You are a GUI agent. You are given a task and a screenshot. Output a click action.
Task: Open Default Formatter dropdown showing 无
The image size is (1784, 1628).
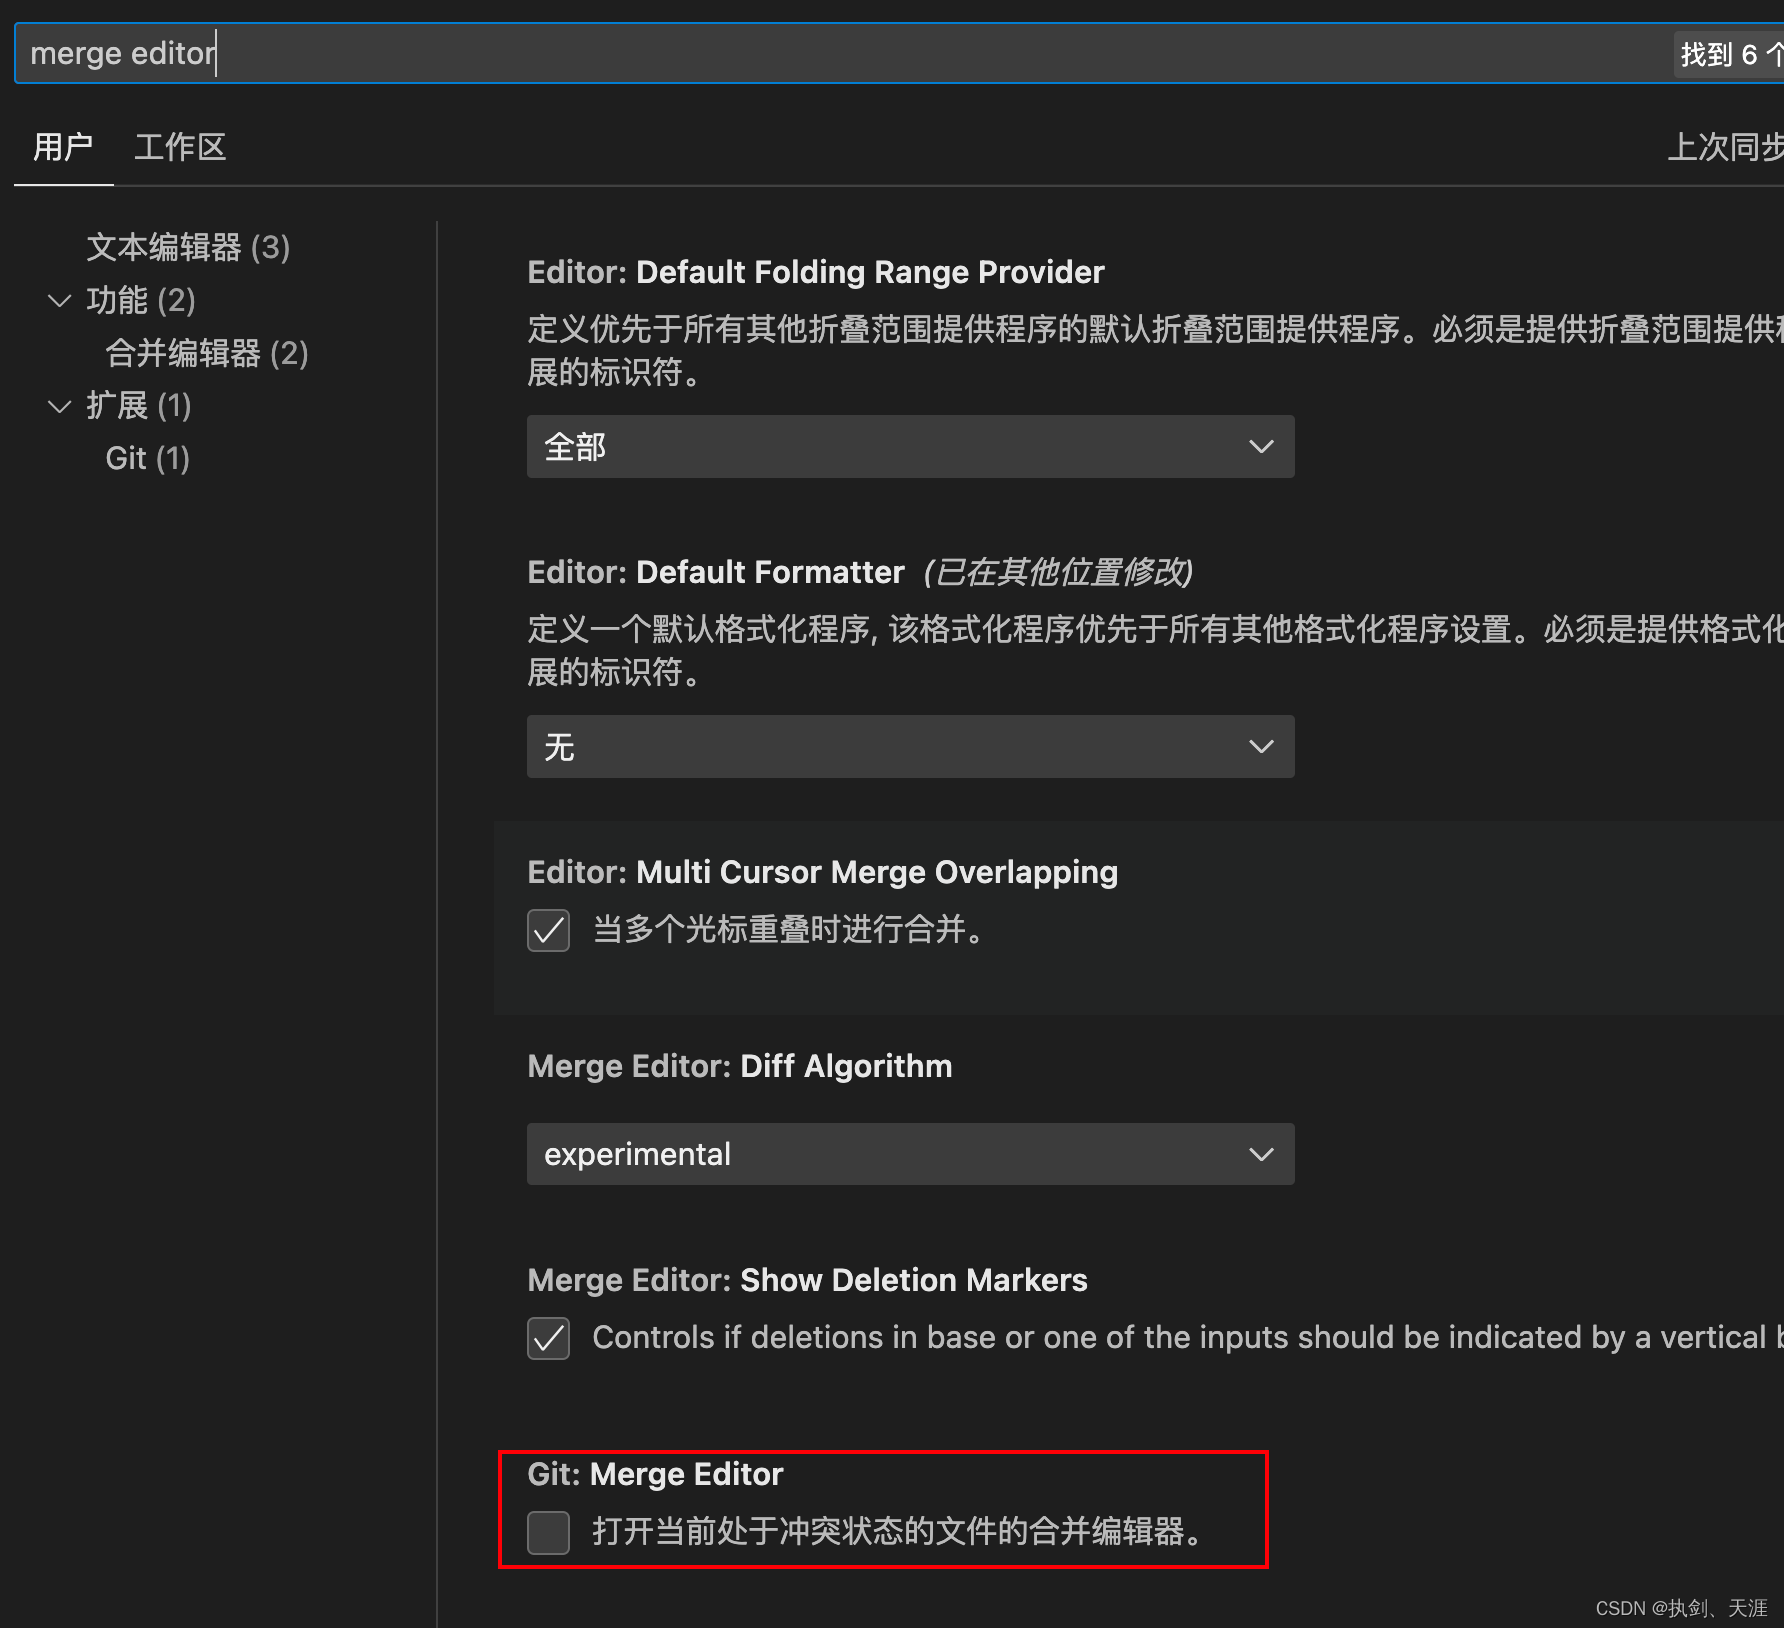tap(910, 746)
